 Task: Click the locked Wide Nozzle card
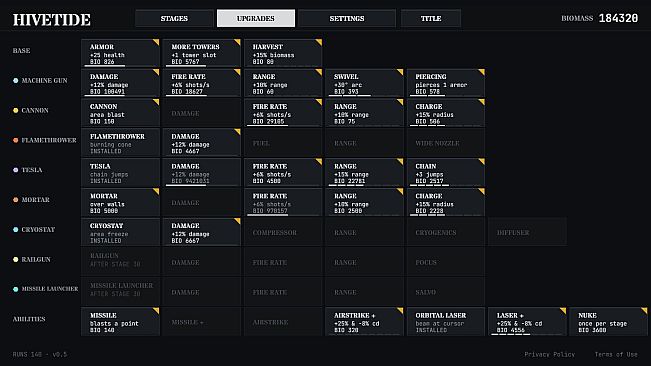(x=446, y=142)
